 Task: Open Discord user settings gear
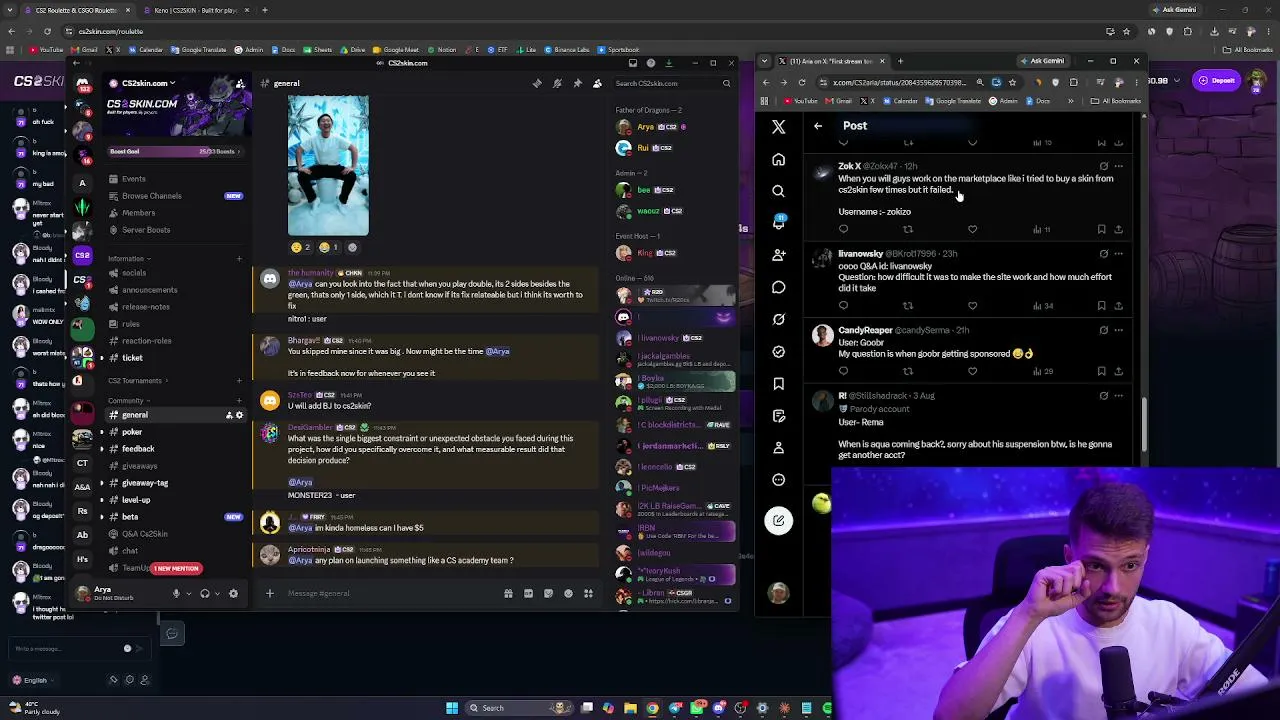[x=233, y=593]
